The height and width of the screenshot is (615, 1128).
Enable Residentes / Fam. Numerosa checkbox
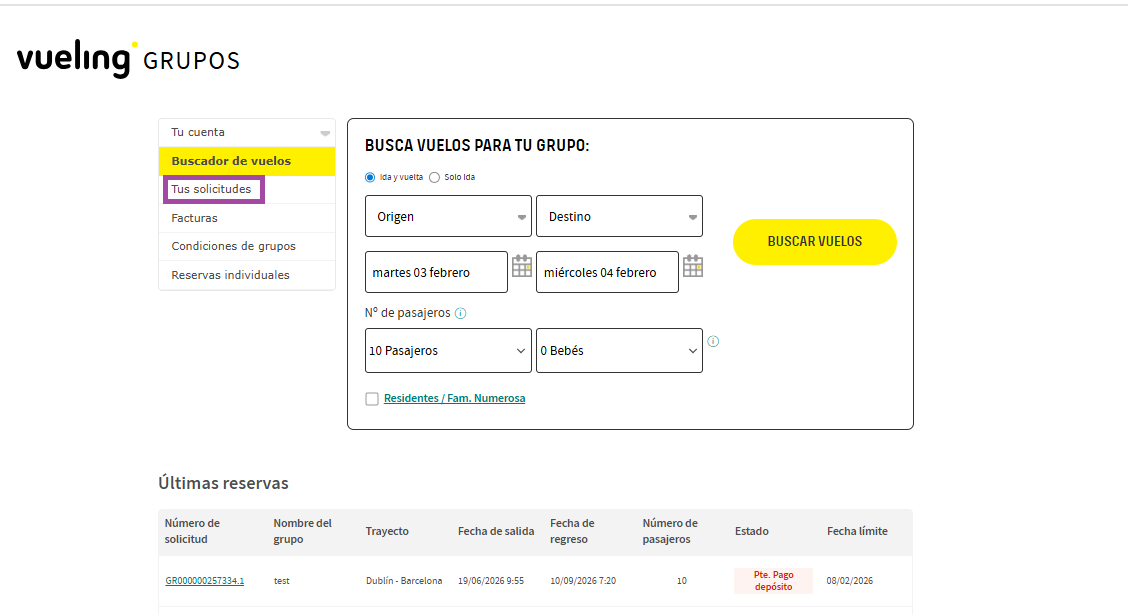tap(372, 399)
